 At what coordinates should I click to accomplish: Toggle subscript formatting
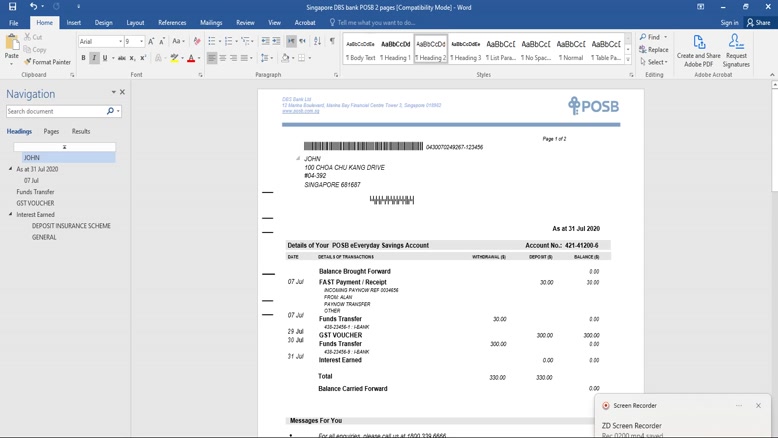(132, 58)
